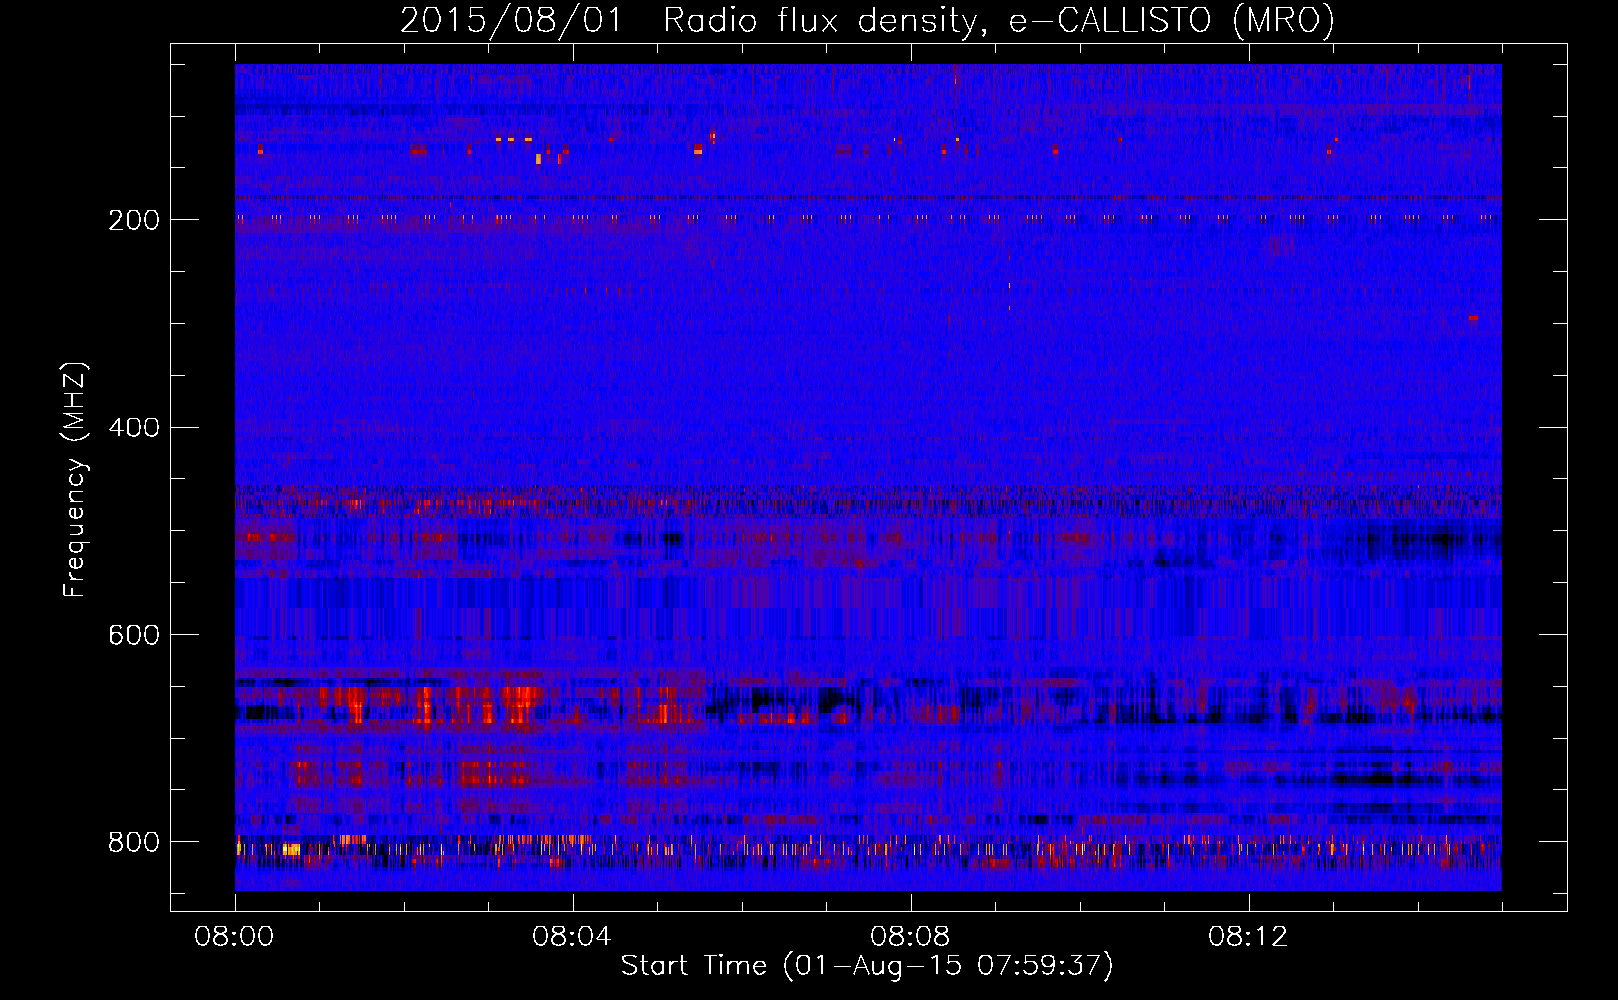Click the 08:08 time tick label

coord(911,937)
